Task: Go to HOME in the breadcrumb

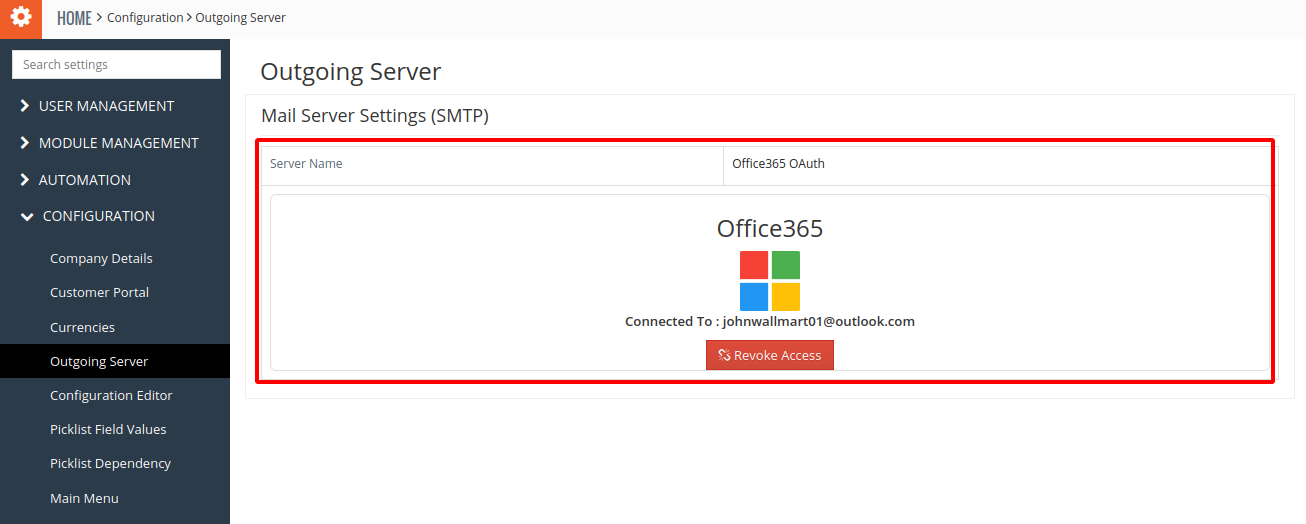Action: click(74, 18)
